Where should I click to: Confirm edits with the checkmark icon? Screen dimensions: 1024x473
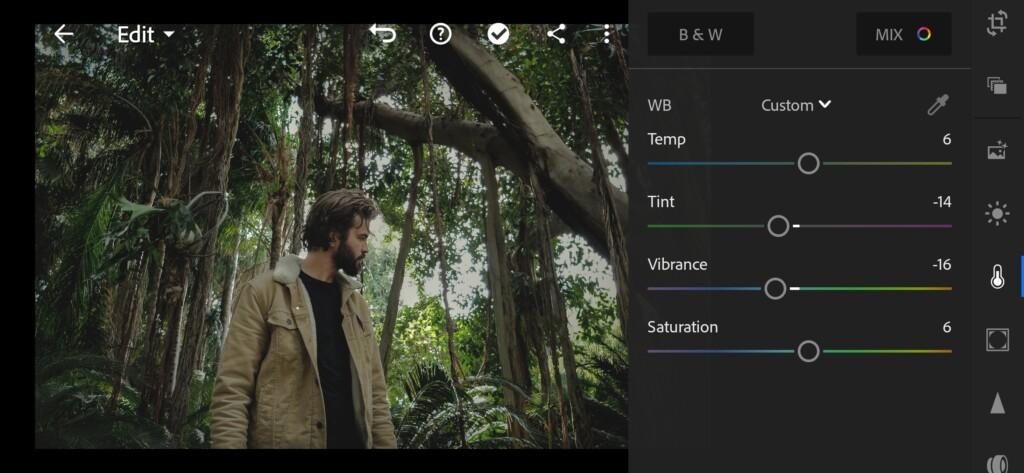498,34
